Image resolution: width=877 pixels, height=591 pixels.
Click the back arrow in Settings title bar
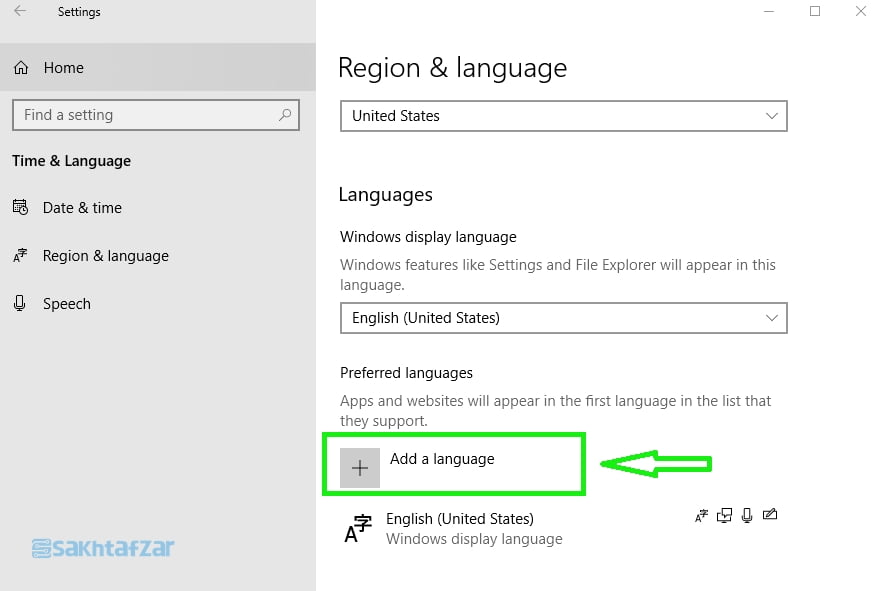pos(20,12)
